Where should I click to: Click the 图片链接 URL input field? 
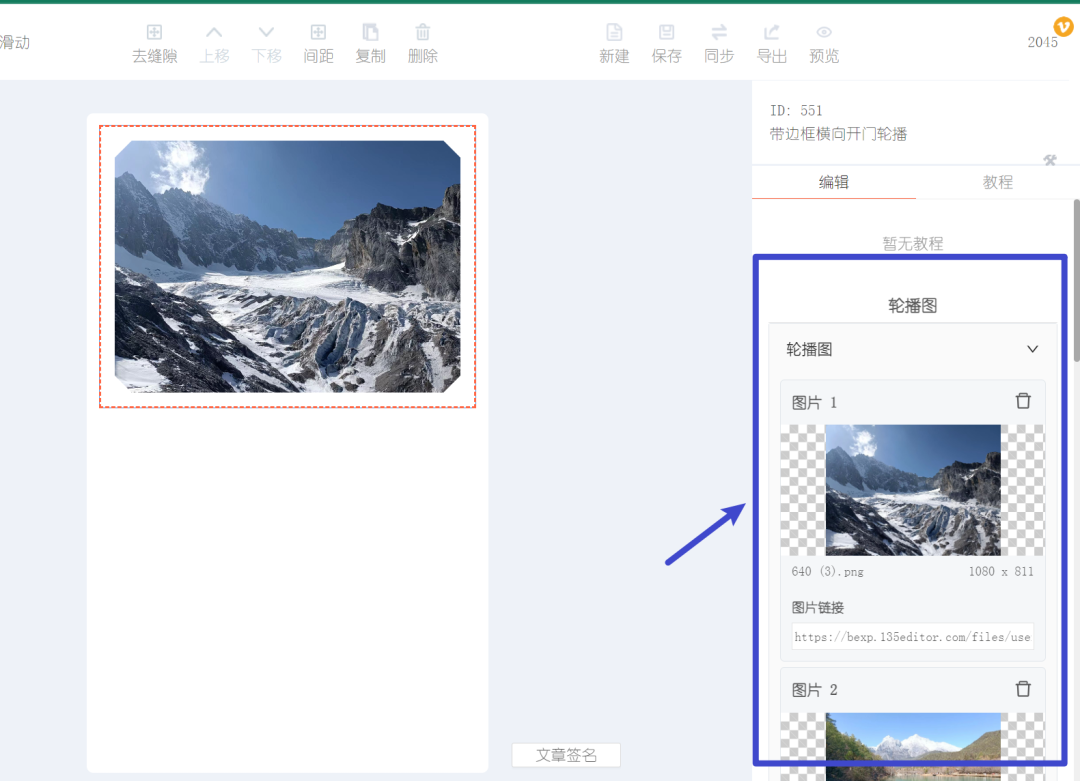point(913,637)
